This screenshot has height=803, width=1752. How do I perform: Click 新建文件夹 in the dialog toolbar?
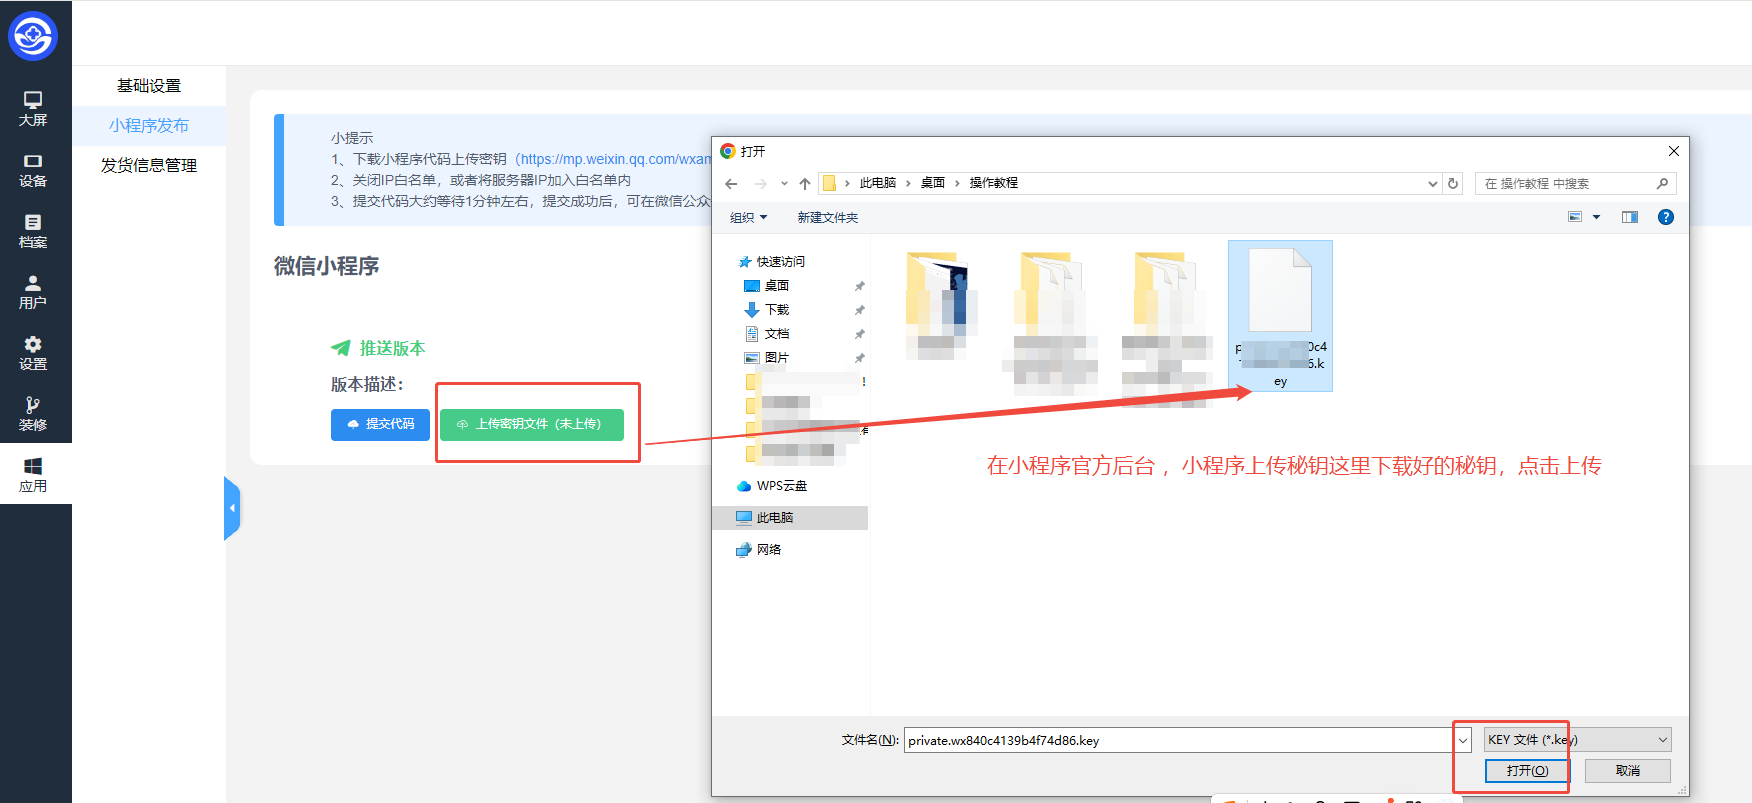(x=827, y=217)
